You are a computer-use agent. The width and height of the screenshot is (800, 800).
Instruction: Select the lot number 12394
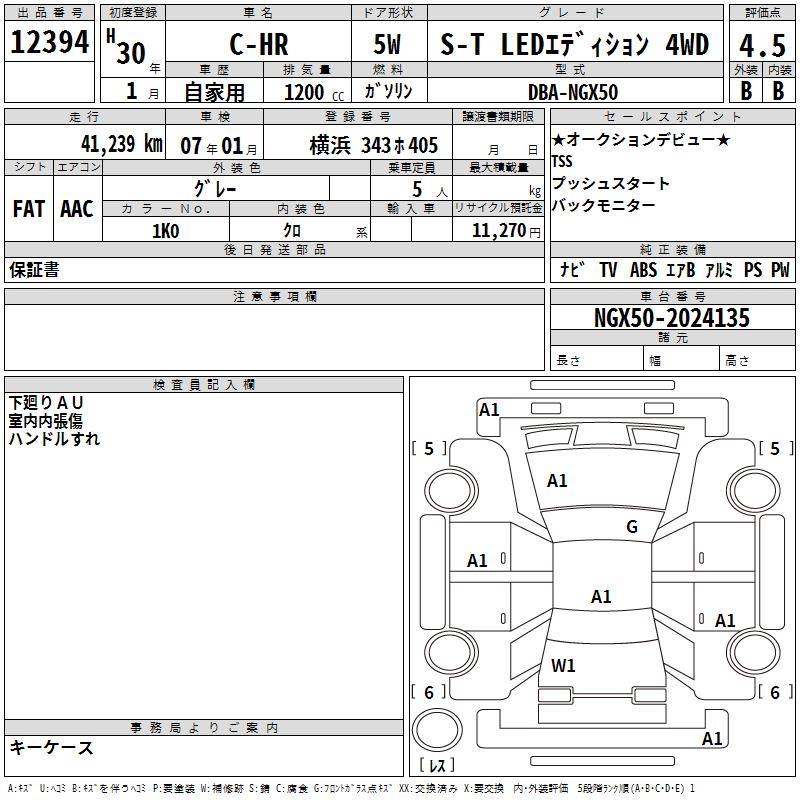[50, 43]
